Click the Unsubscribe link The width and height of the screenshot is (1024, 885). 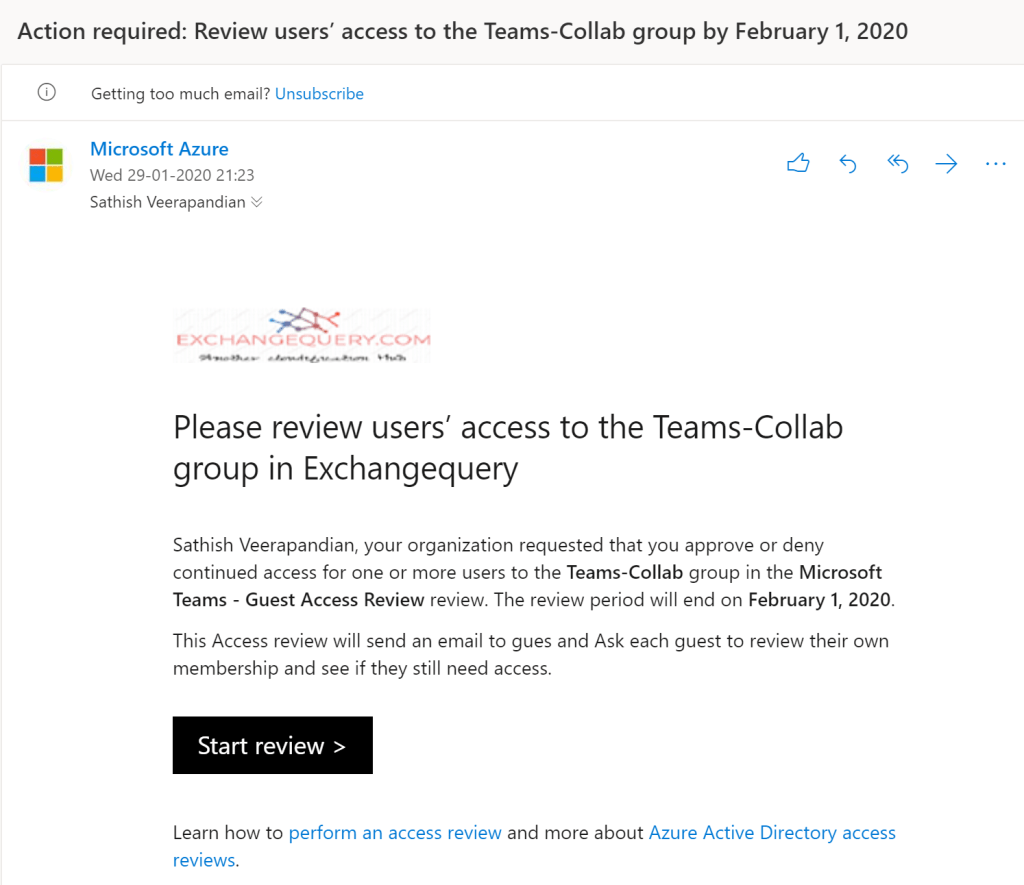click(x=319, y=94)
